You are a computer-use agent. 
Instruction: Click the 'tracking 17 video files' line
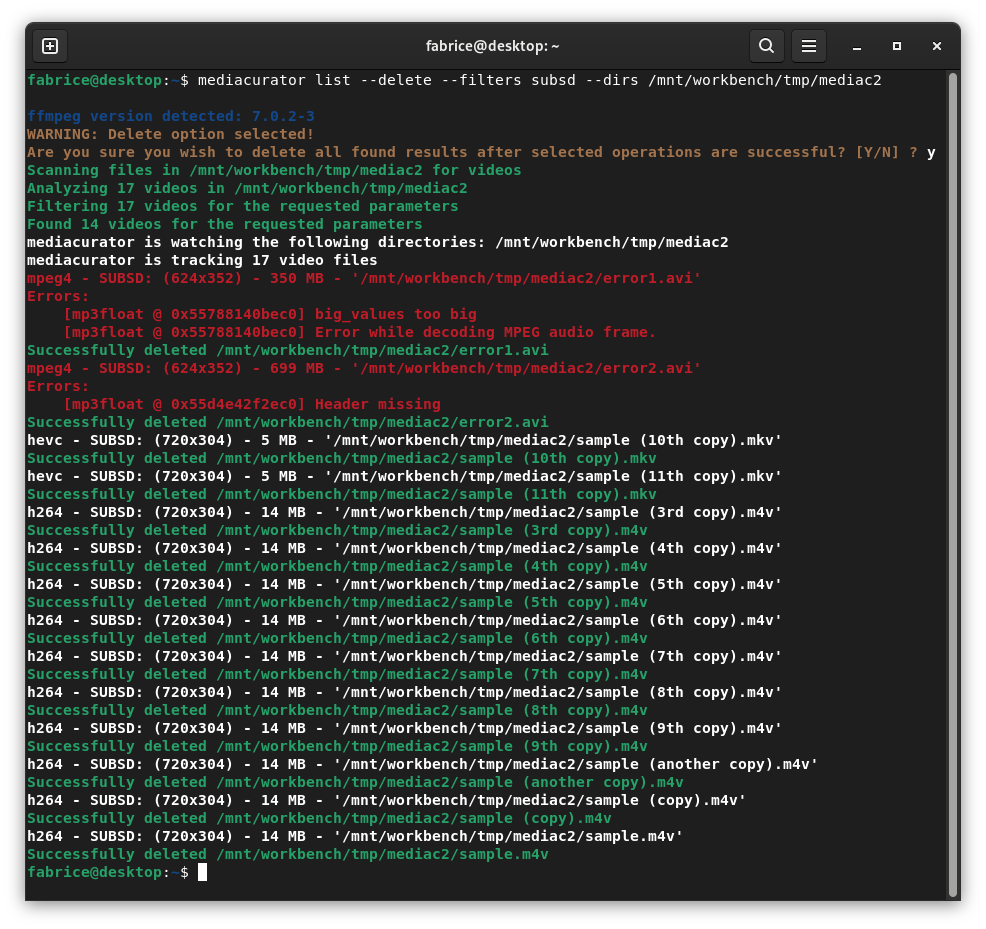[x=202, y=260]
